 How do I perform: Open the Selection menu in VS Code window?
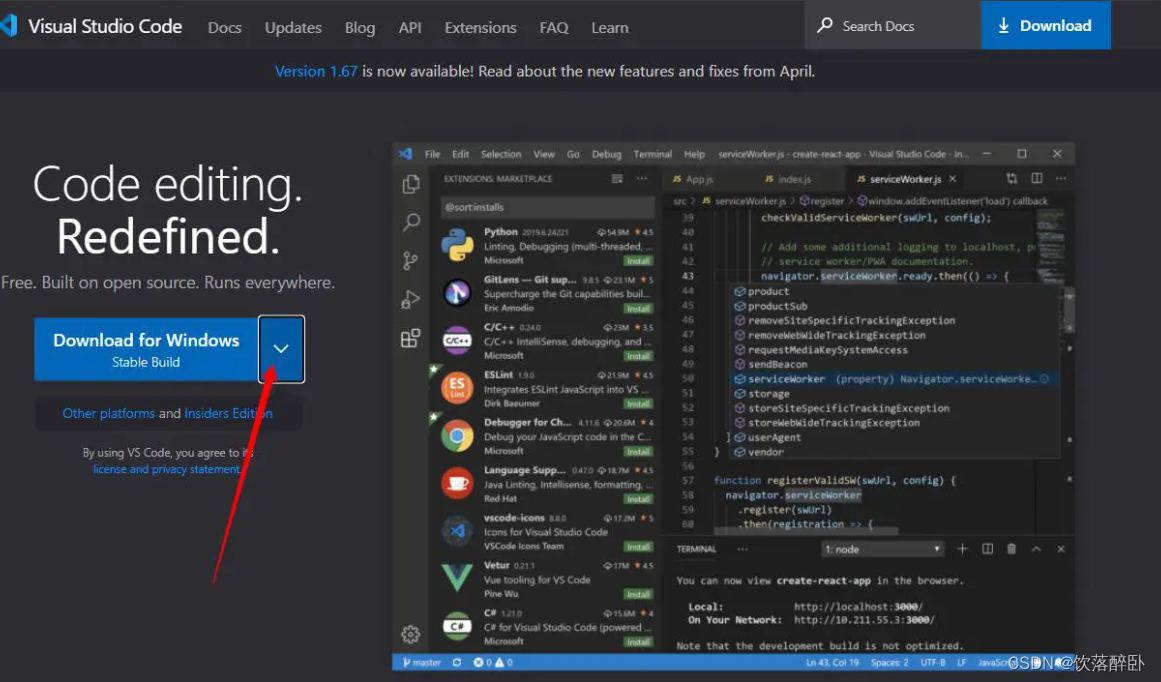point(501,154)
